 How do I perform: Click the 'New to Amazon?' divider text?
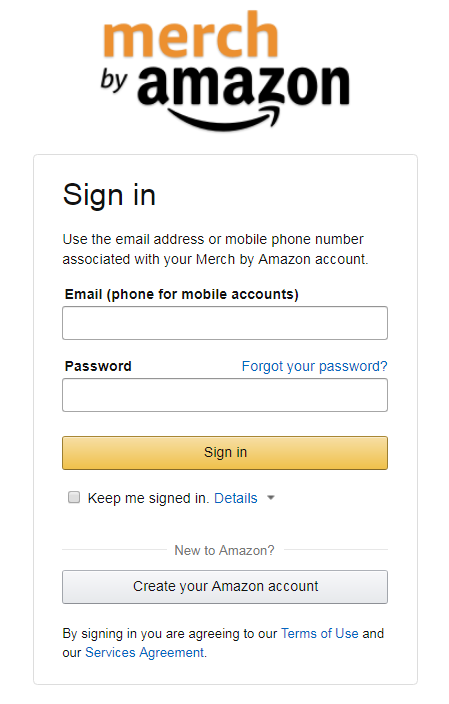[x=224, y=550]
